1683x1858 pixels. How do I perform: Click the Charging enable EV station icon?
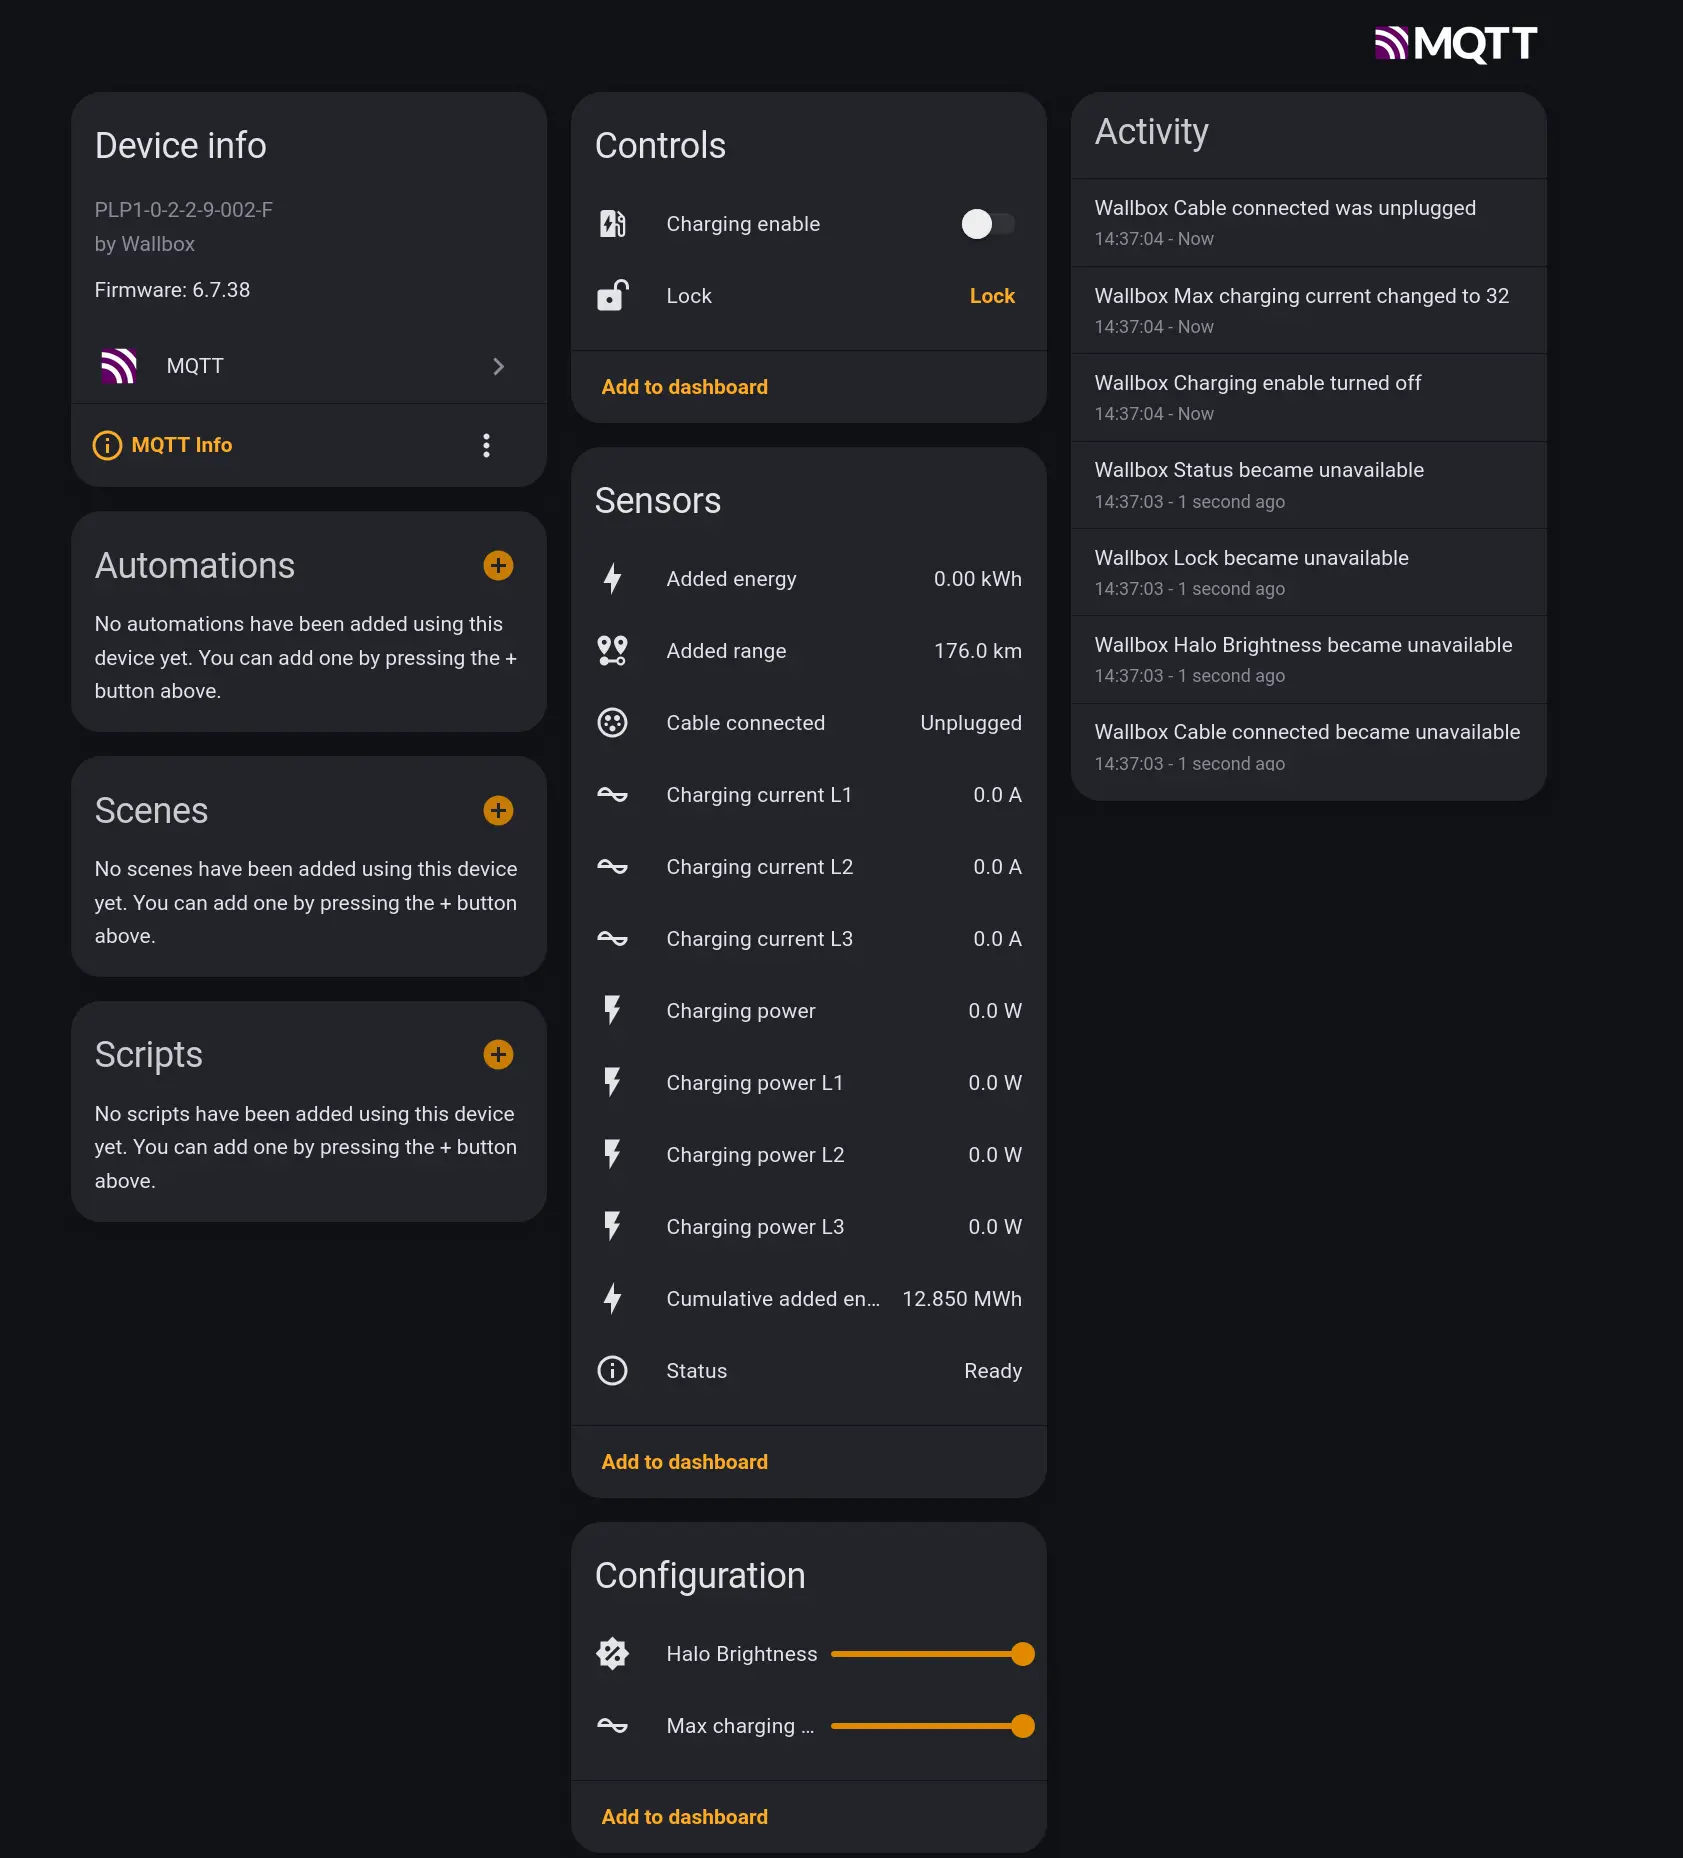[x=612, y=224]
